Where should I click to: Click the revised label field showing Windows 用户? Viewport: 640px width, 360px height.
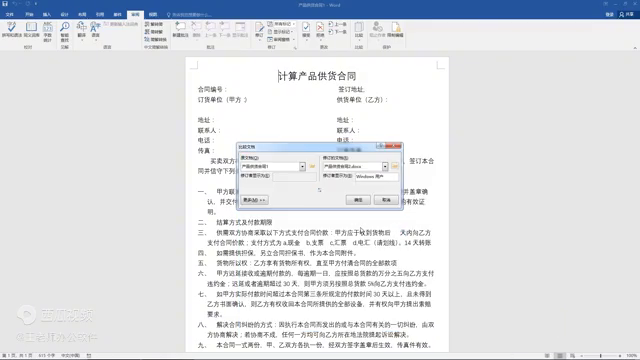[376, 177]
